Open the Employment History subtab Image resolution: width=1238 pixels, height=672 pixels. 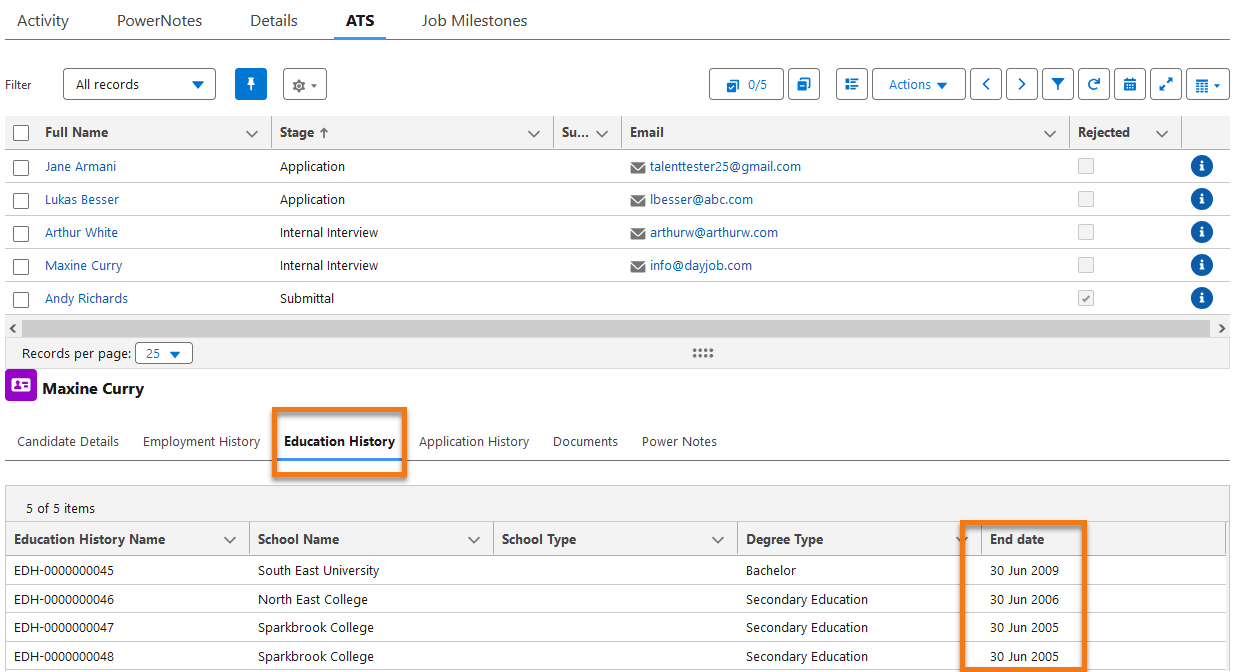pos(201,442)
